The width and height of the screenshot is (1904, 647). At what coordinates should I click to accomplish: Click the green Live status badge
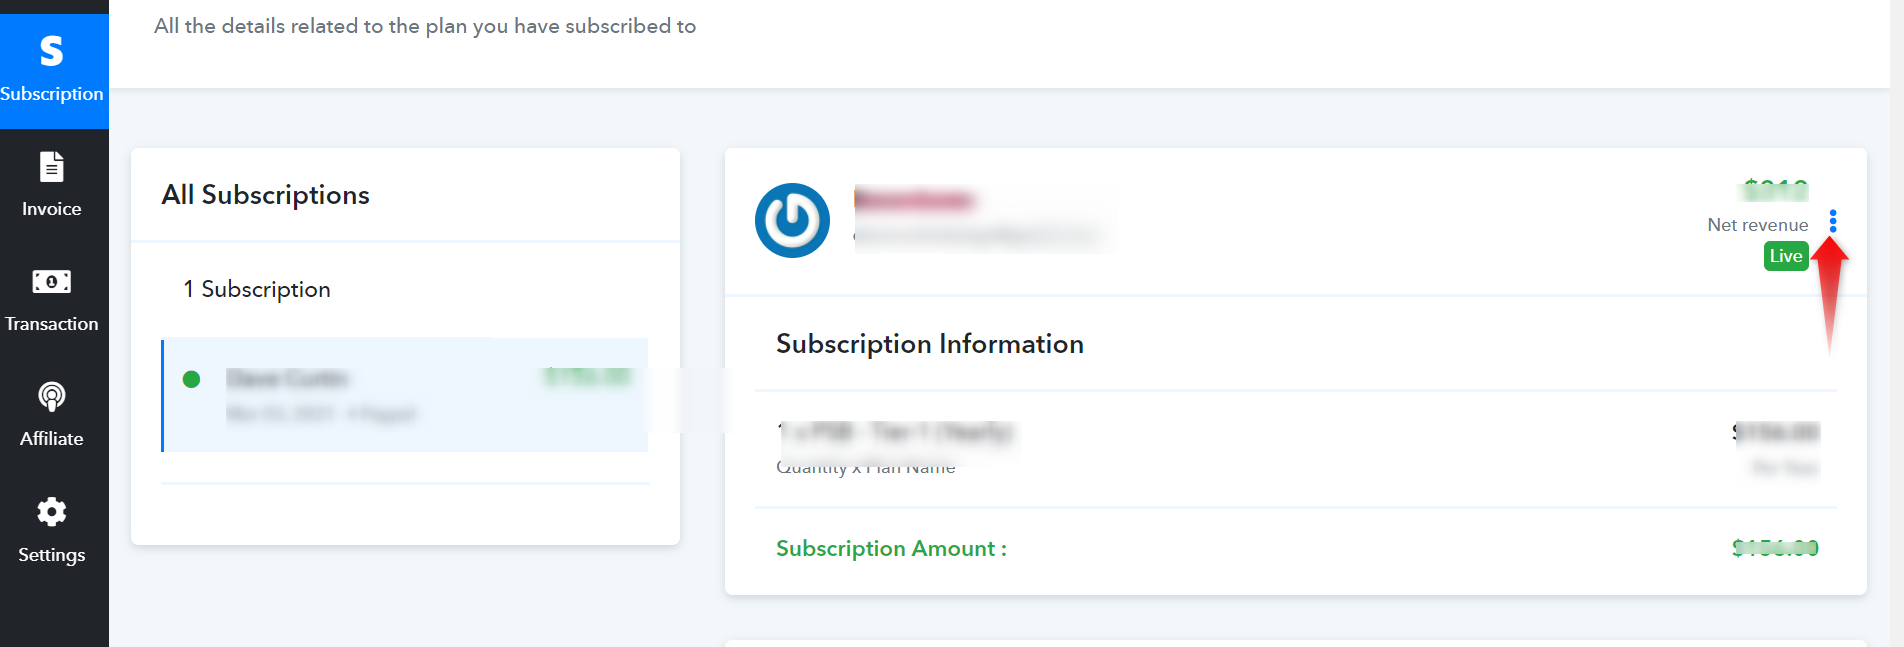(1786, 256)
